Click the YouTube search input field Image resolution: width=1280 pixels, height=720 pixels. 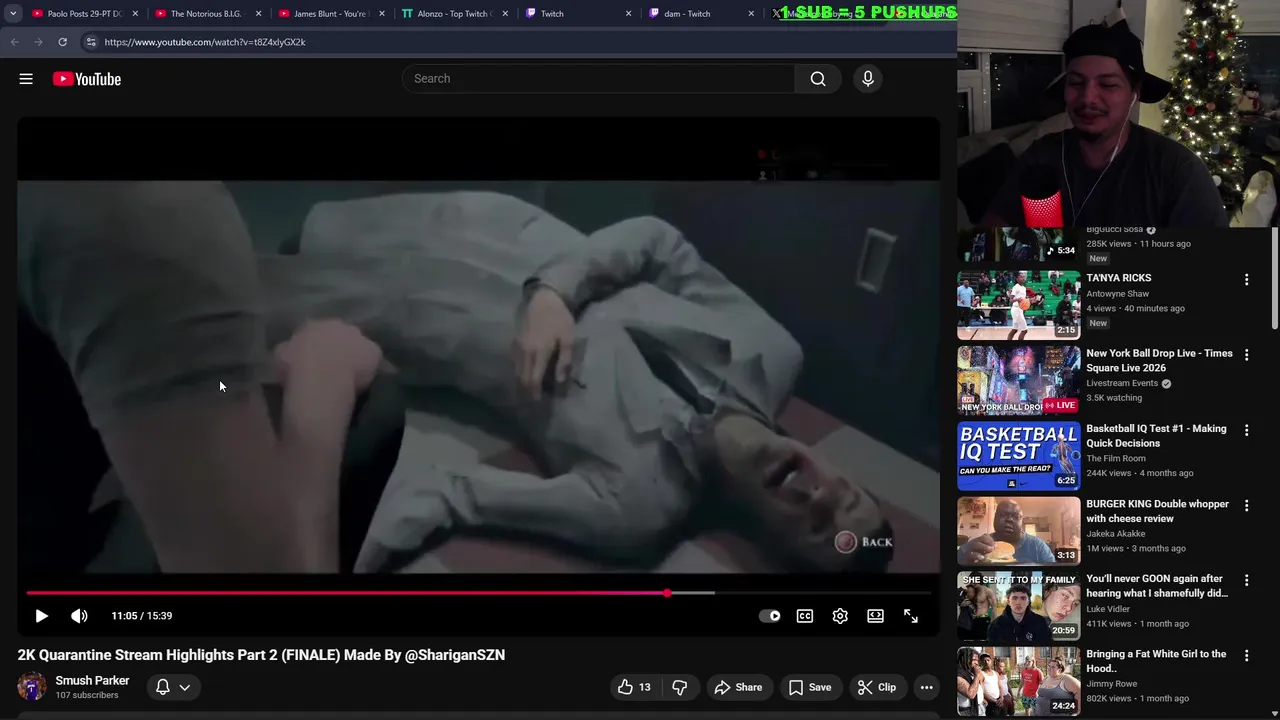tap(598, 79)
